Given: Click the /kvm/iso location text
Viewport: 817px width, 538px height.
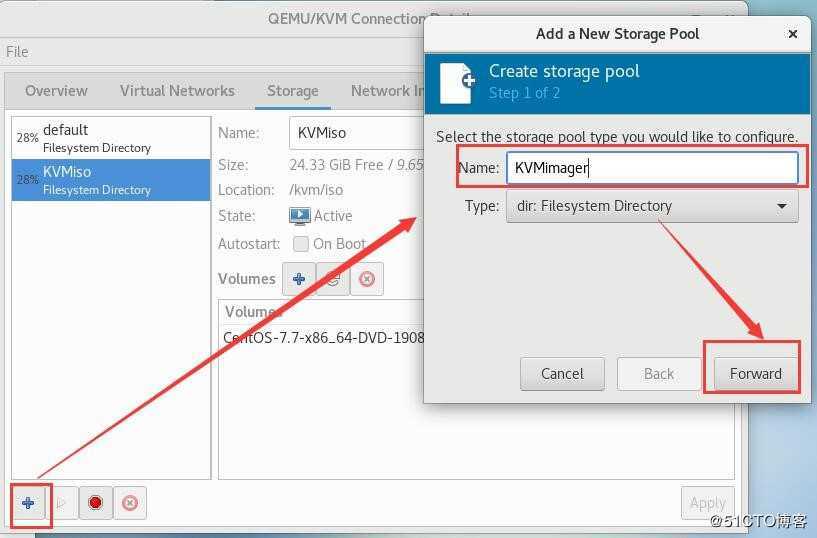Looking at the screenshot, I should coord(316,190).
